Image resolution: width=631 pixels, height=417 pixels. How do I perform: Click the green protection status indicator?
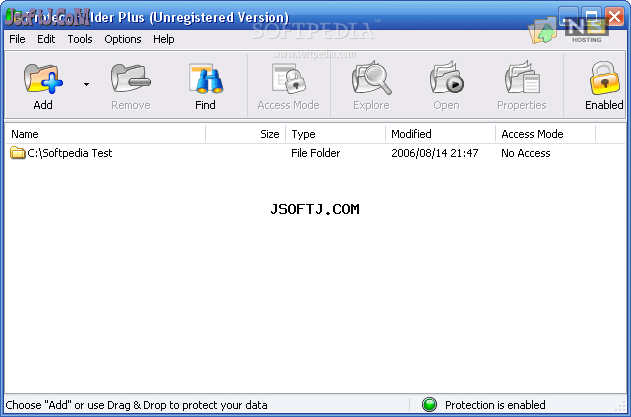point(429,405)
